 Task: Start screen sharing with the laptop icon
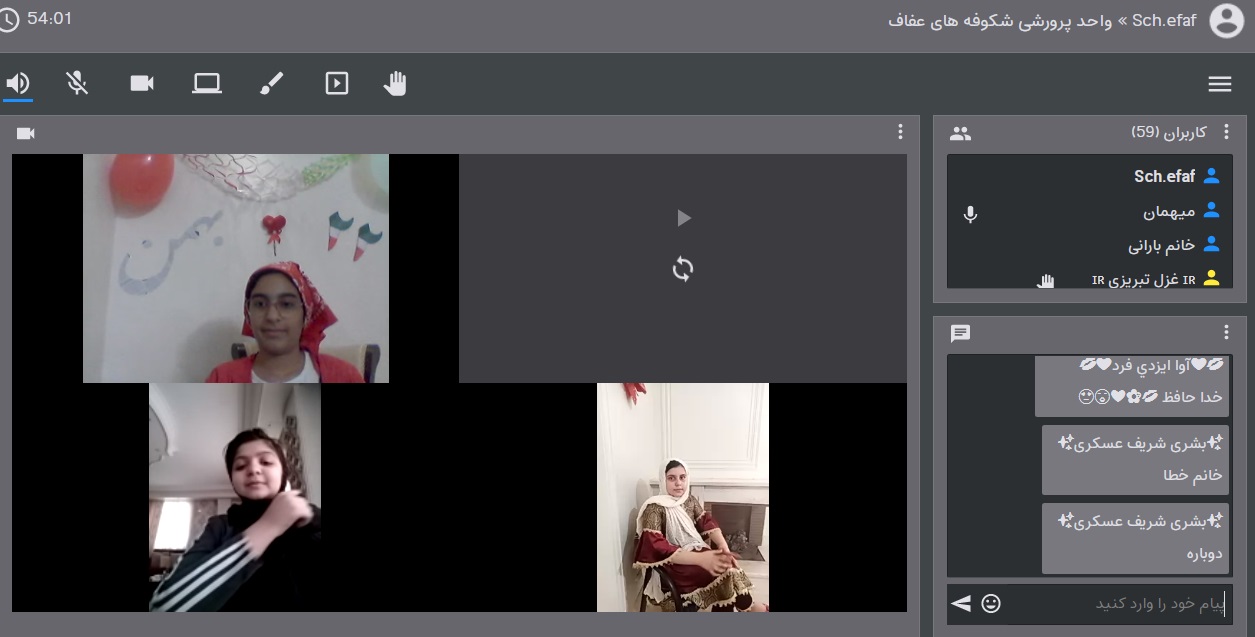click(x=207, y=84)
